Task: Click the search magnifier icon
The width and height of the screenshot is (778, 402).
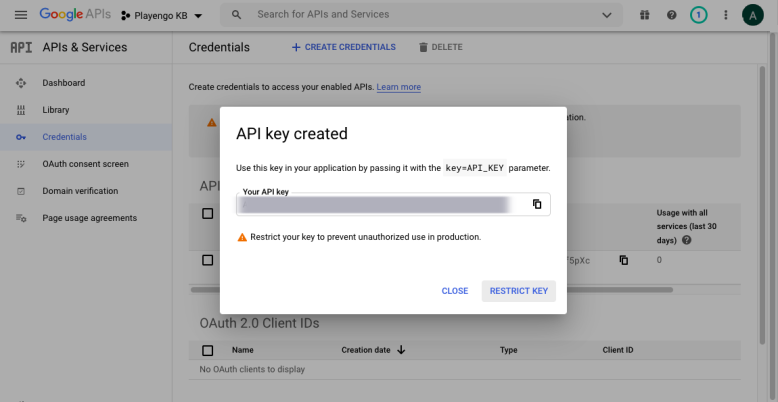Action: (x=237, y=15)
